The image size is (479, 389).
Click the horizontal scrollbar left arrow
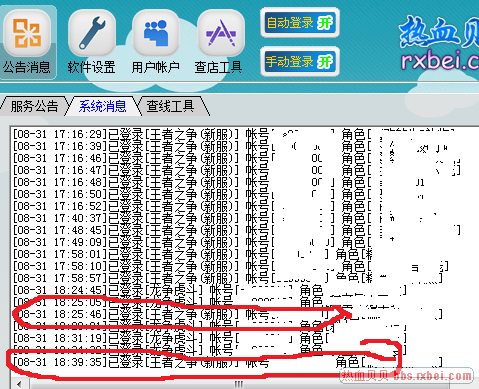(19, 384)
